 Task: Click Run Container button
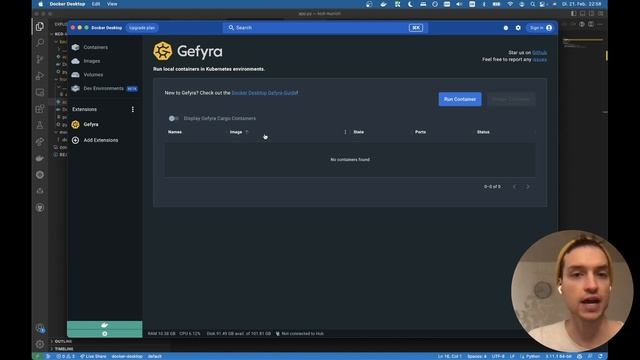coord(460,99)
